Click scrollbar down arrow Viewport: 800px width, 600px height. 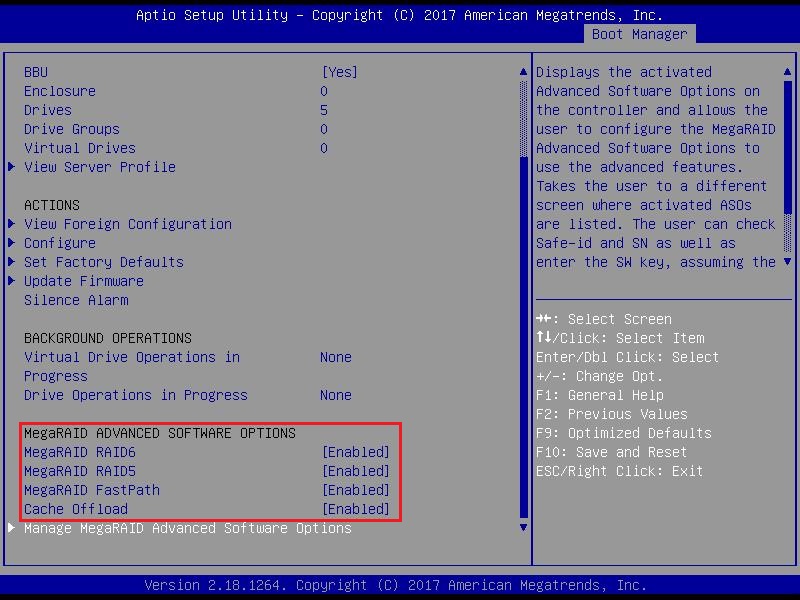[523, 527]
